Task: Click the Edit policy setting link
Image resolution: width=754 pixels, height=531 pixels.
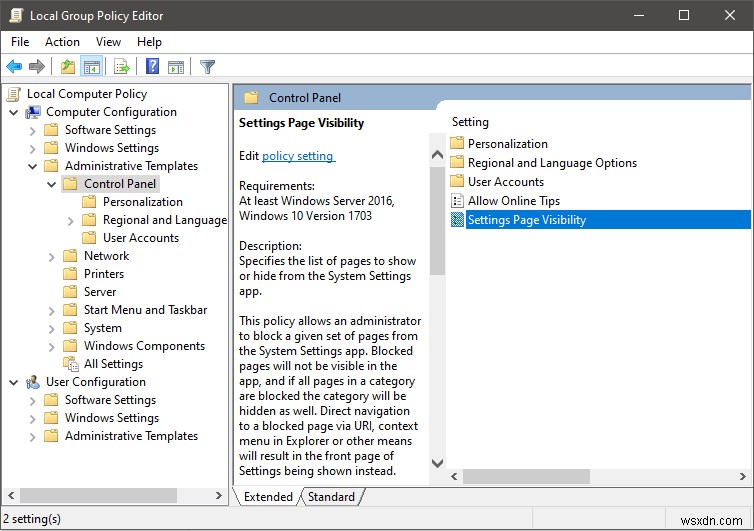Action: click(298, 156)
